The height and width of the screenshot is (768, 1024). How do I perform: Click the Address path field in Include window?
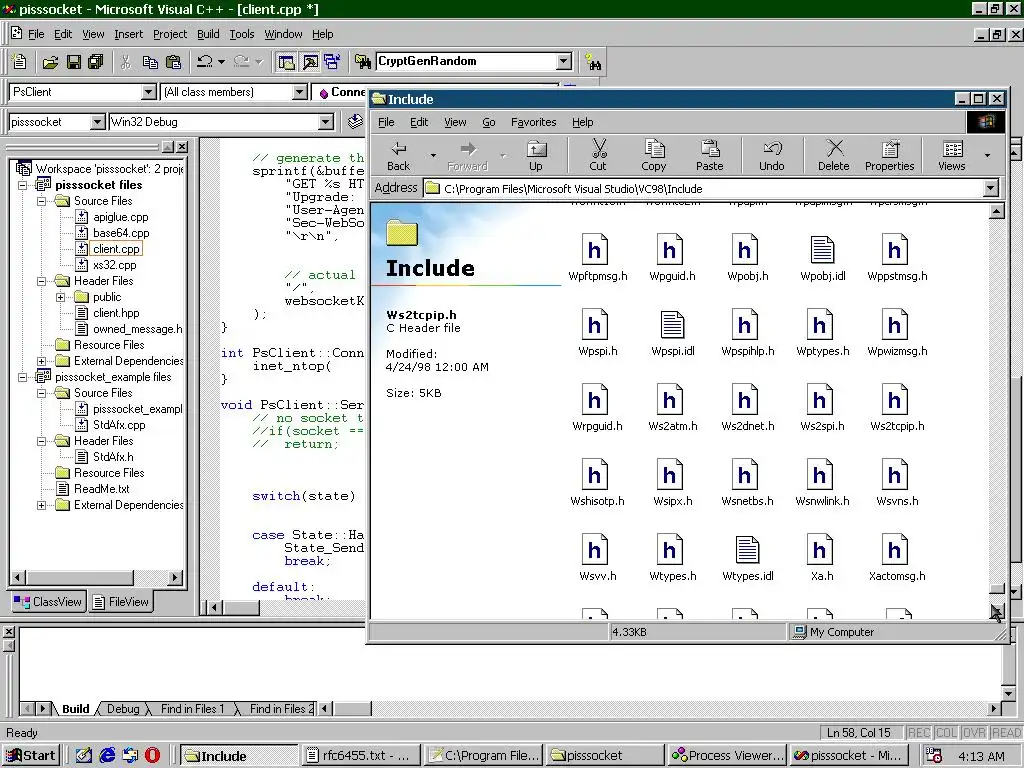pyautogui.click(x=703, y=189)
